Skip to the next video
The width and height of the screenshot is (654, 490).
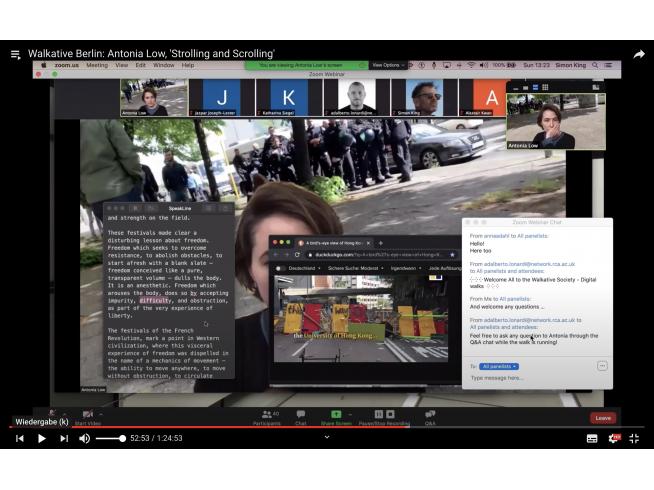coord(64,438)
